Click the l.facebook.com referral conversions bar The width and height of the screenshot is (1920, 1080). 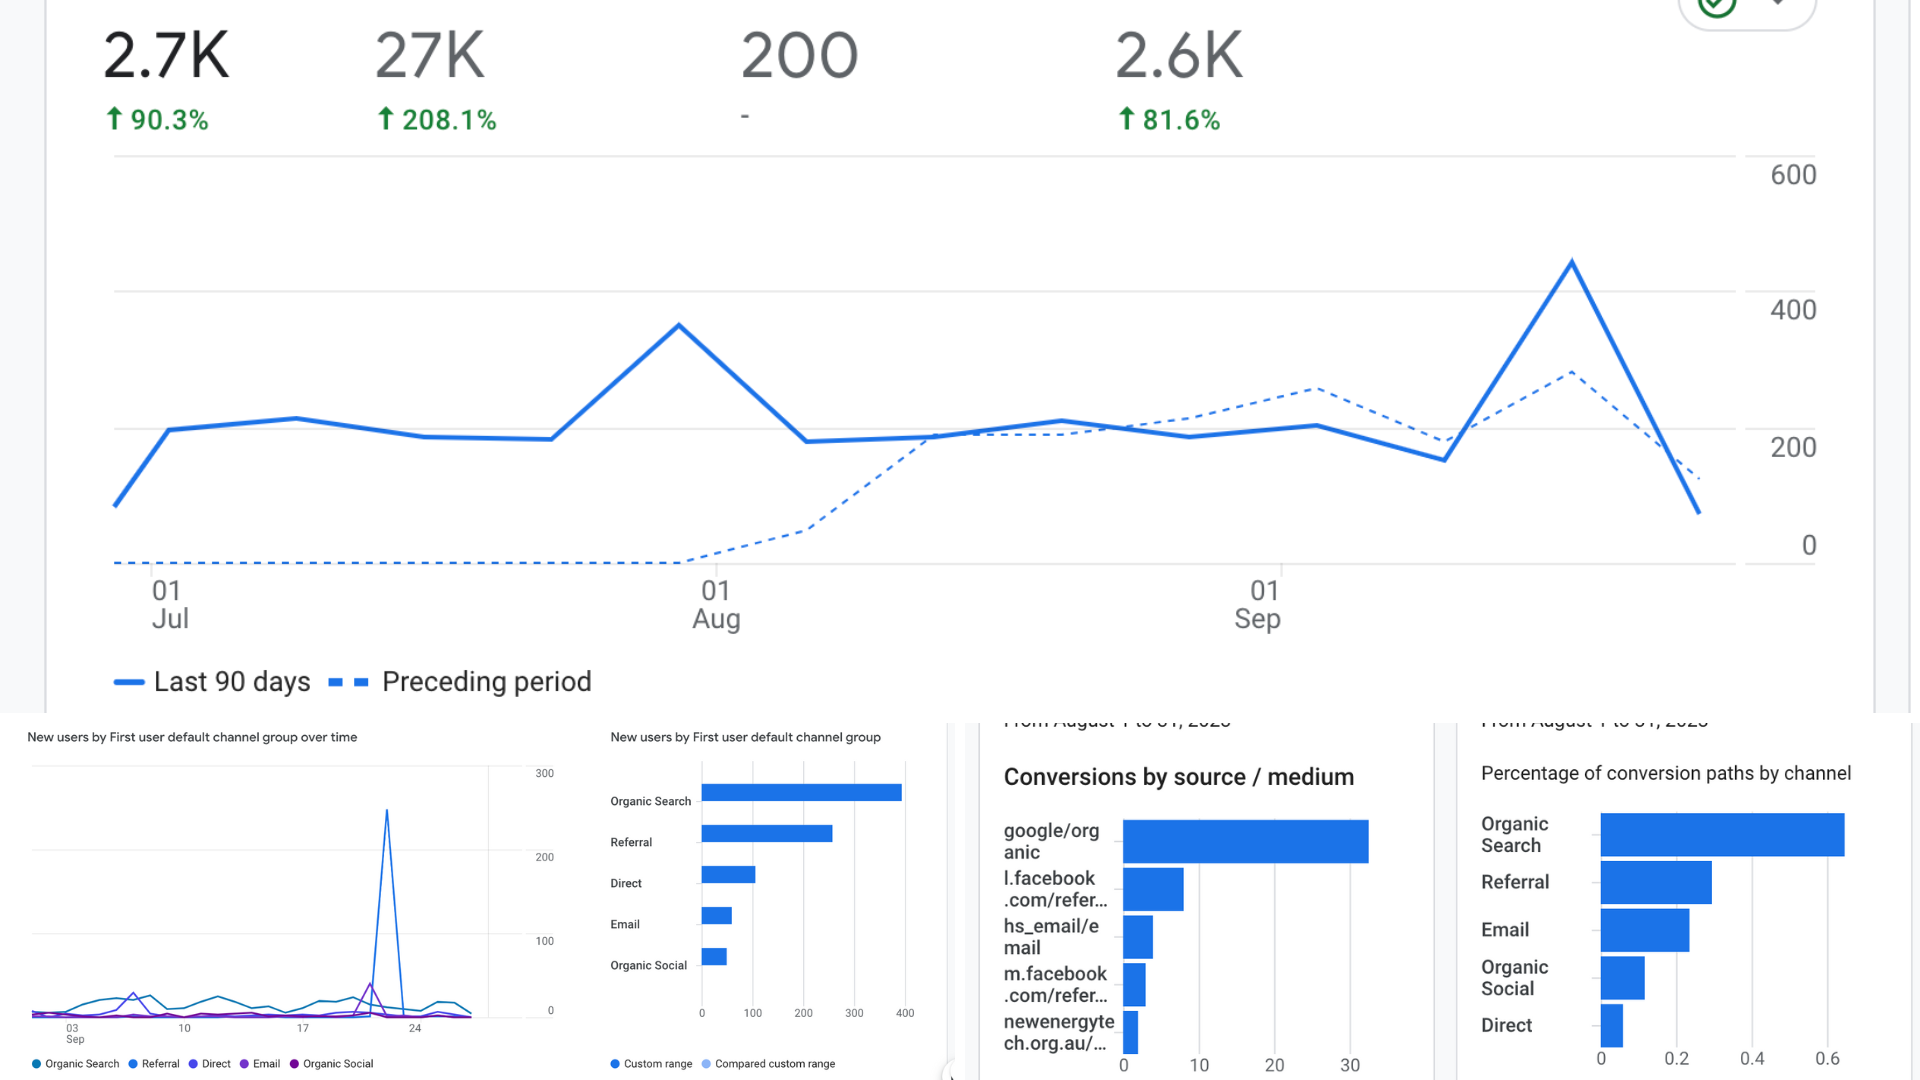[x=1153, y=889]
